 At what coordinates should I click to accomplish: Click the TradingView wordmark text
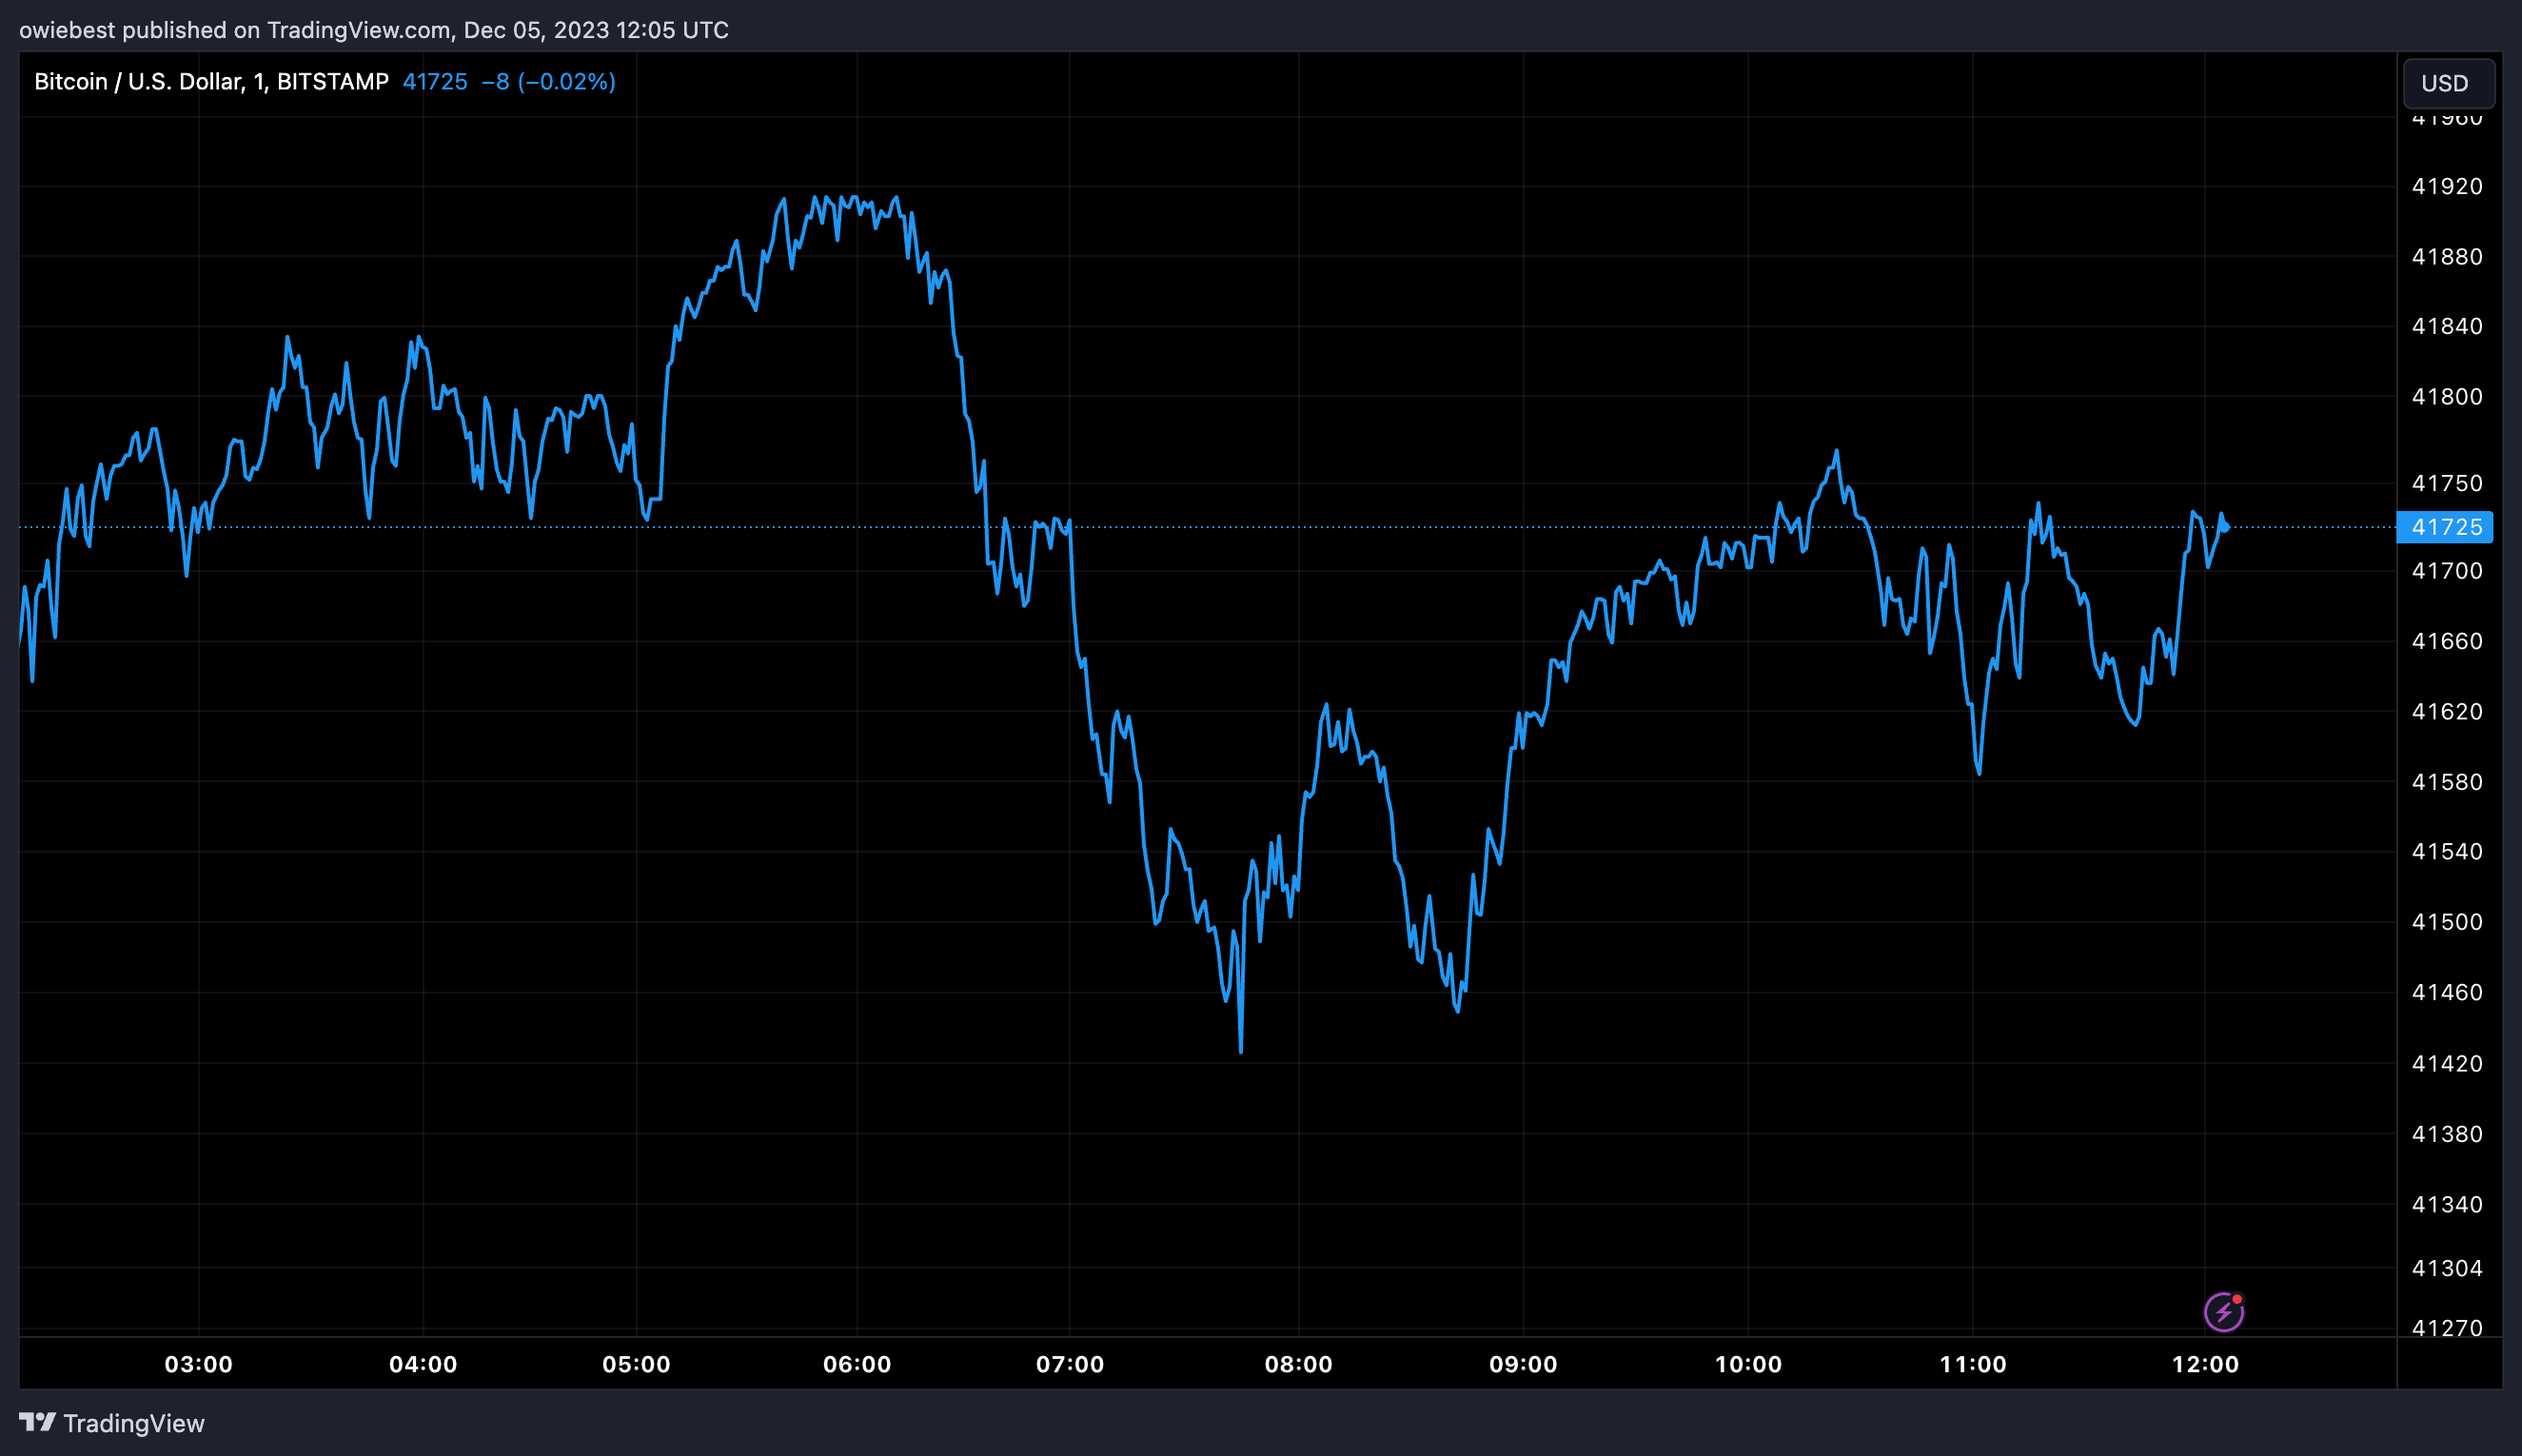[x=134, y=1423]
